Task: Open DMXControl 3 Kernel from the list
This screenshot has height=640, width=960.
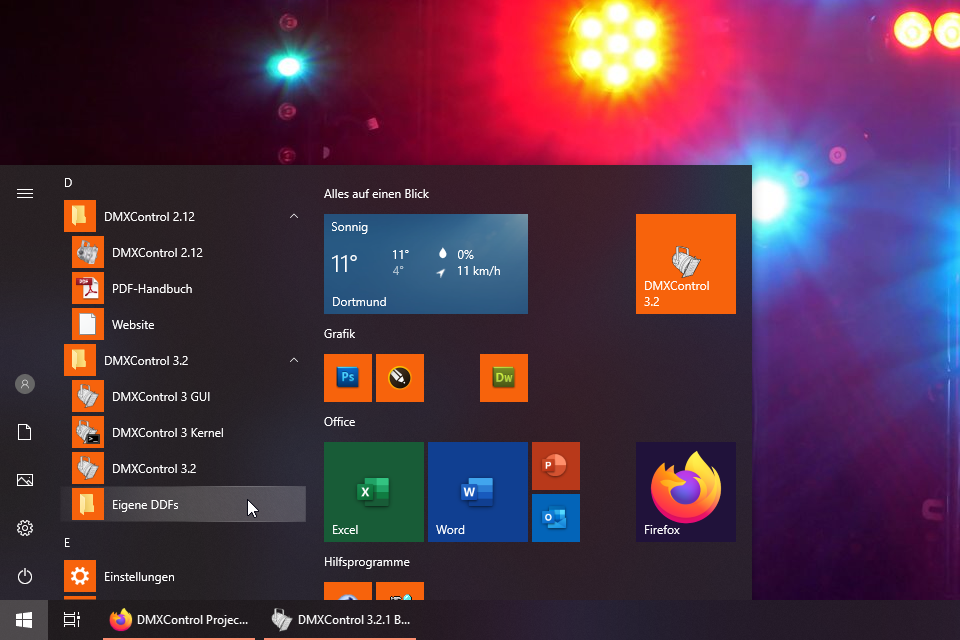Action: pos(167,433)
